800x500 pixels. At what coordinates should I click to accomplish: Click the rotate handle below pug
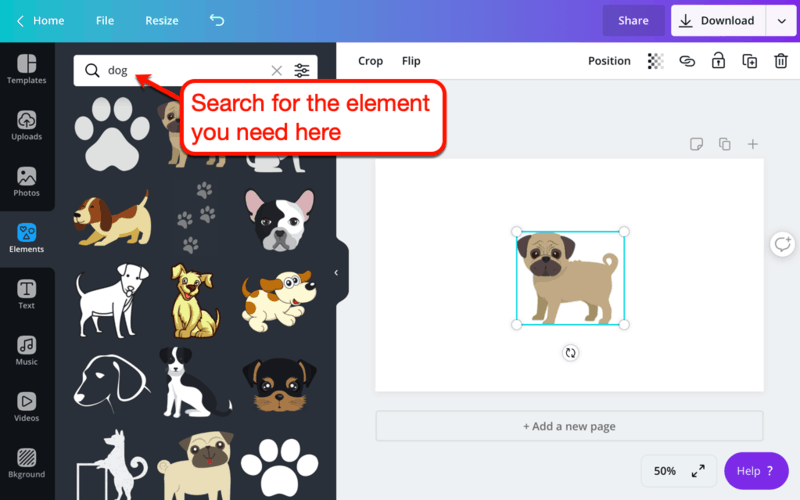(x=570, y=353)
